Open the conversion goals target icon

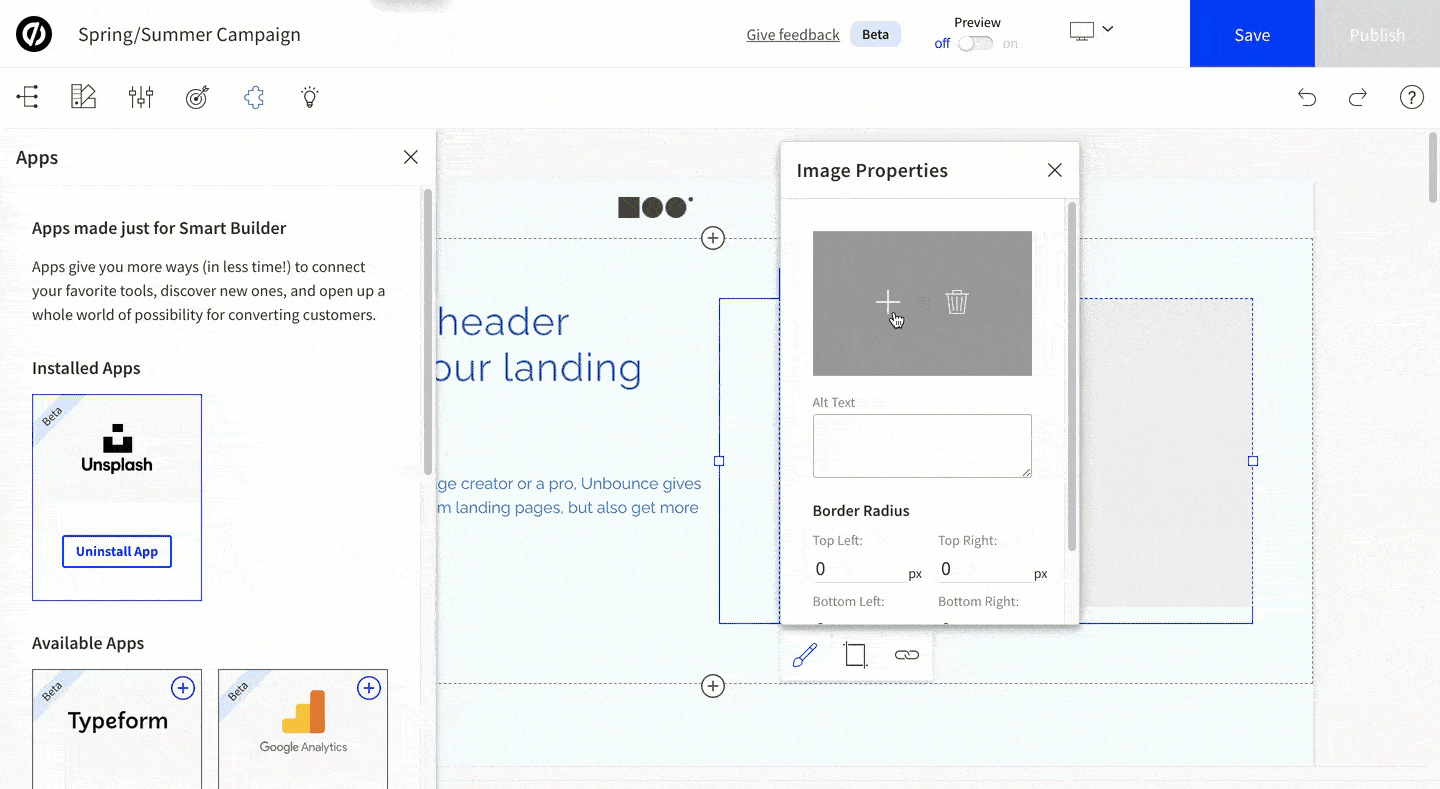[x=198, y=97]
